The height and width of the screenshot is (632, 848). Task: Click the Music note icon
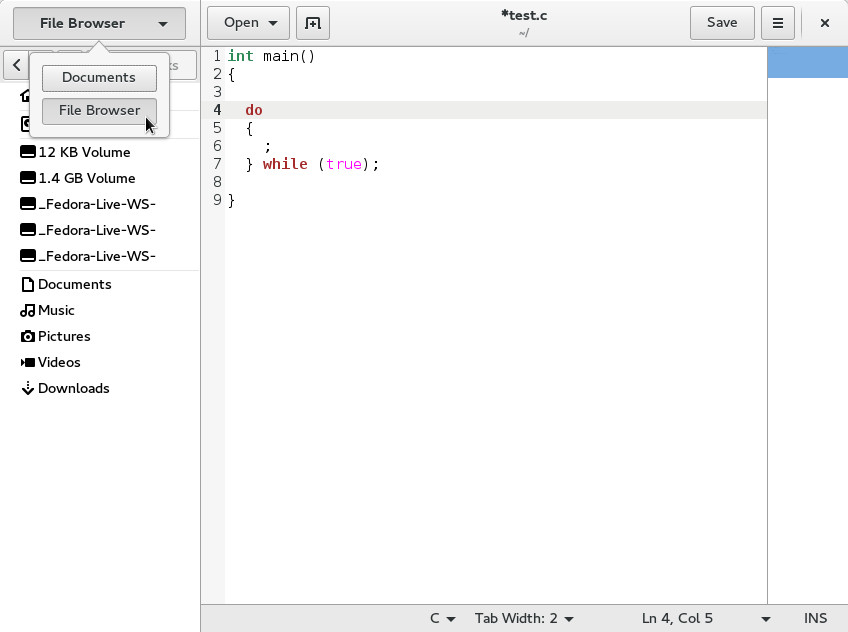coord(28,311)
